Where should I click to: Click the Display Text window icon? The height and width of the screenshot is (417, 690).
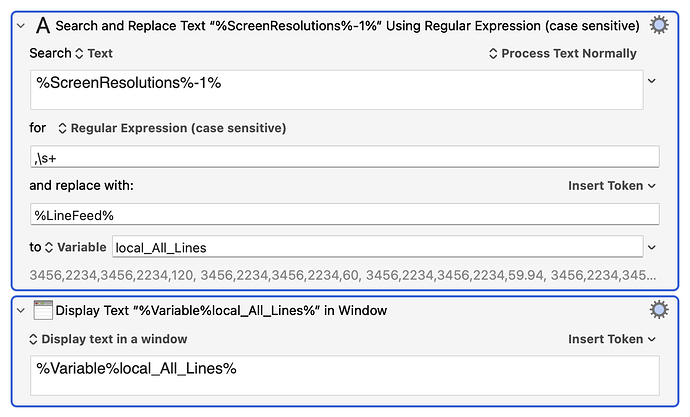(x=43, y=310)
